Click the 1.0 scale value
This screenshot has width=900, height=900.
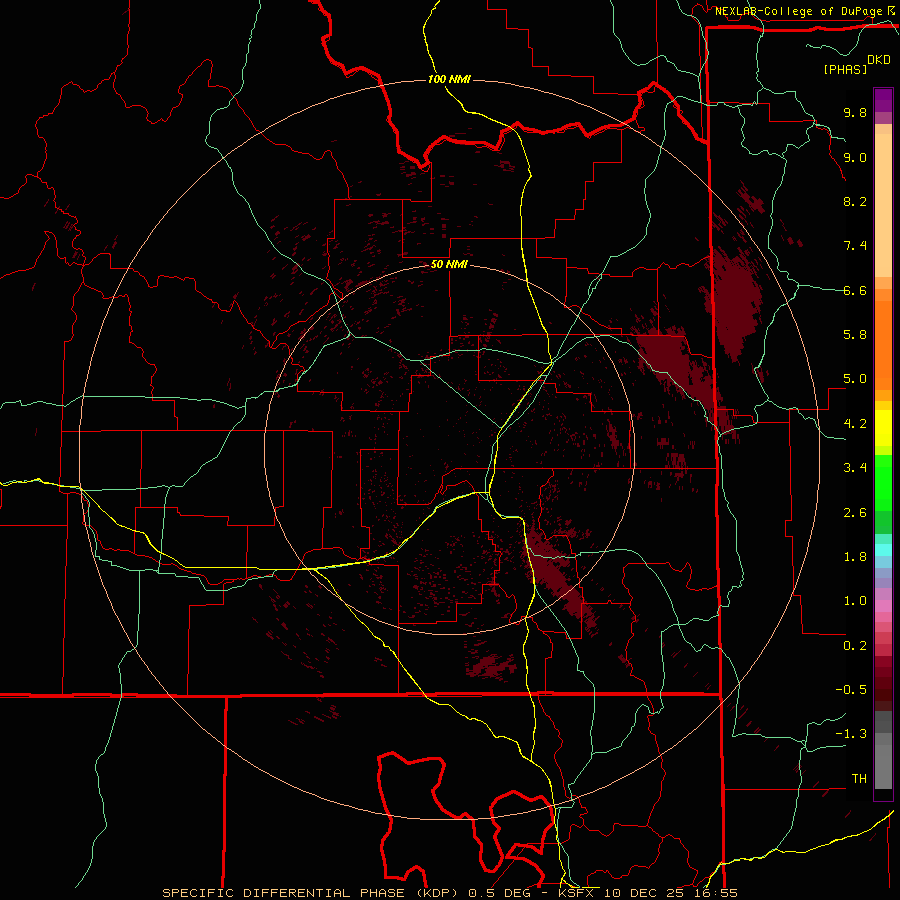[855, 601]
